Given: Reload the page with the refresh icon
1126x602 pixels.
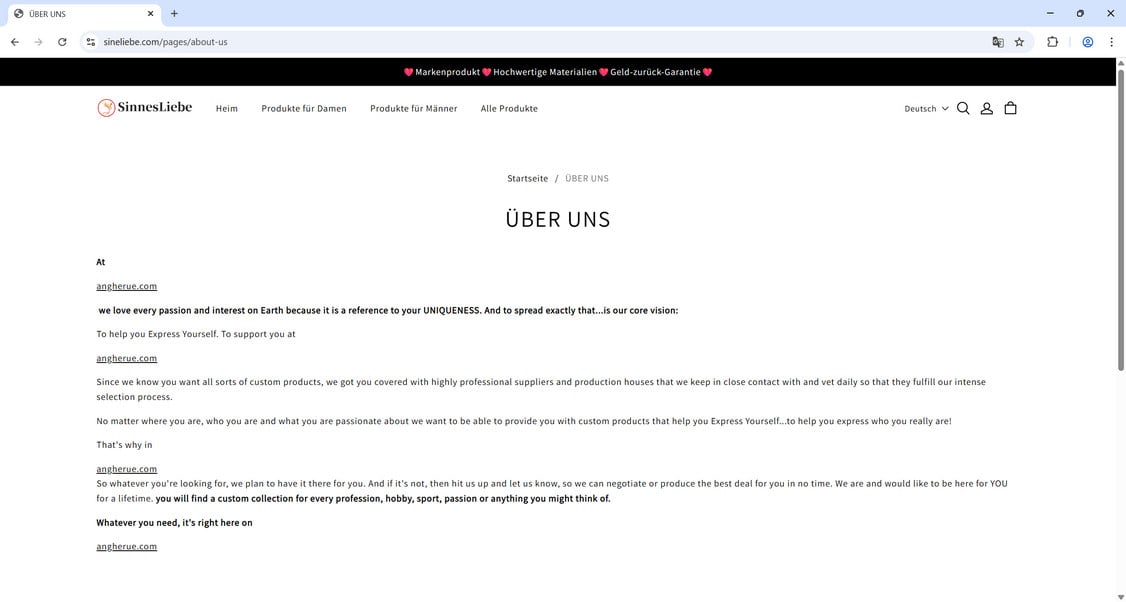Looking at the screenshot, I should coord(62,42).
